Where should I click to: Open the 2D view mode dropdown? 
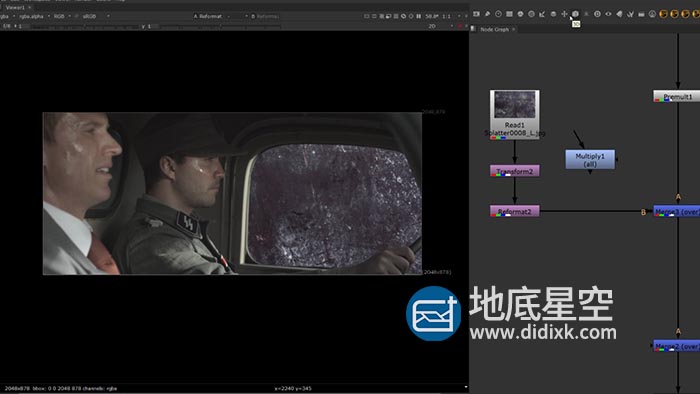(440, 26)
